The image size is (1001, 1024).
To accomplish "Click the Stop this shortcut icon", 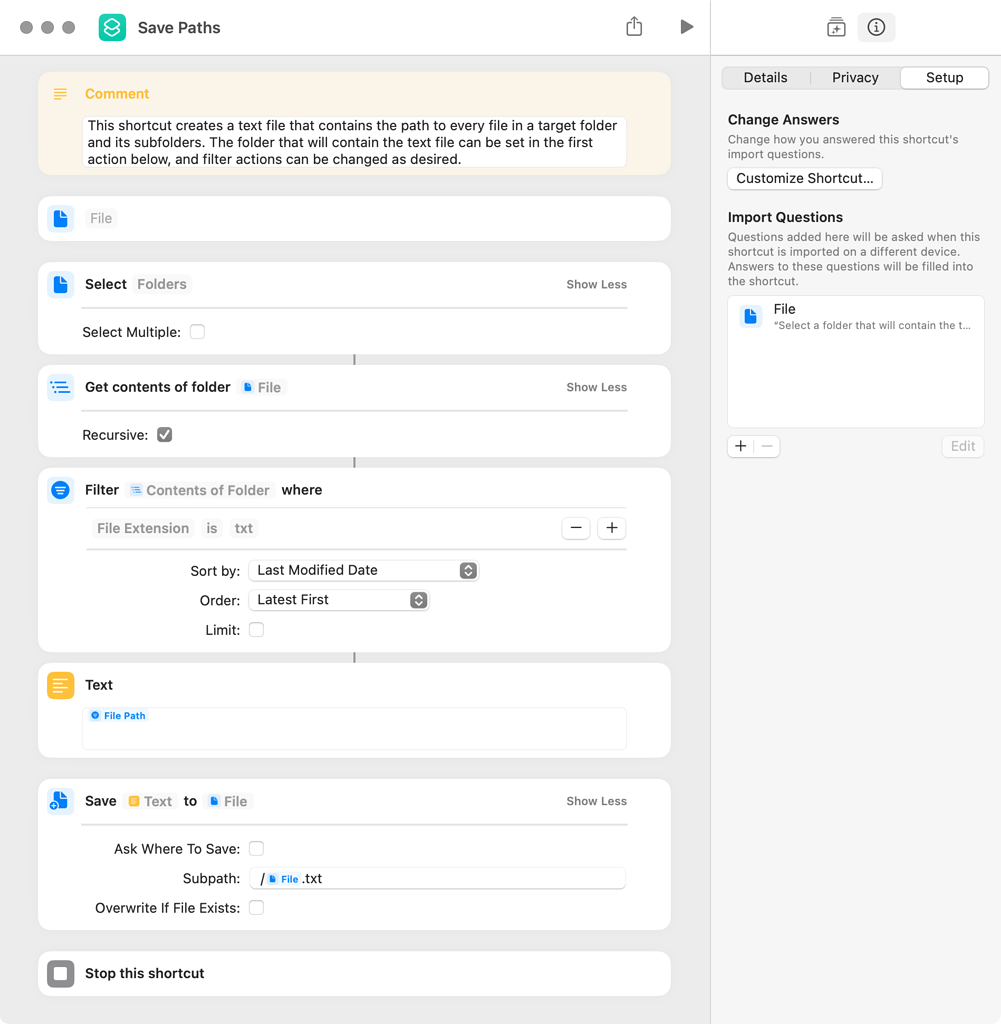I will pos(61,973).
